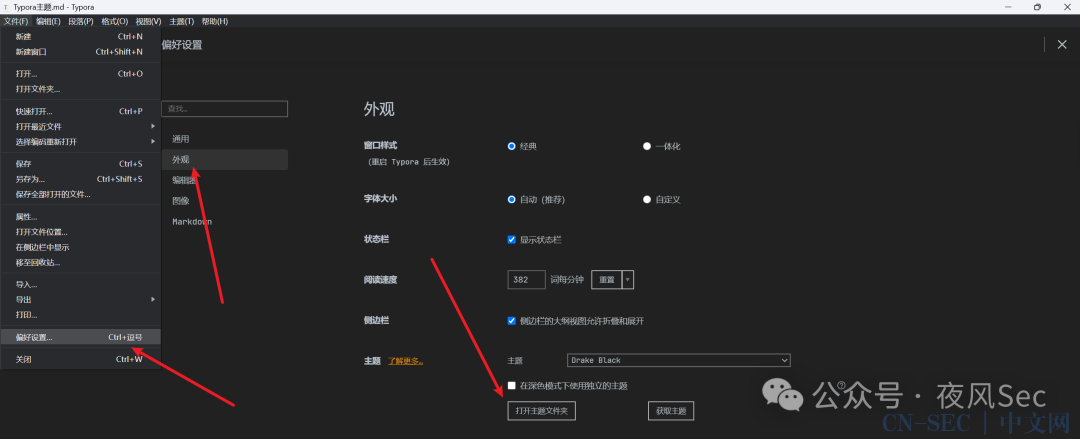Choose 保存 from the file menu

[x=81, y=164]
